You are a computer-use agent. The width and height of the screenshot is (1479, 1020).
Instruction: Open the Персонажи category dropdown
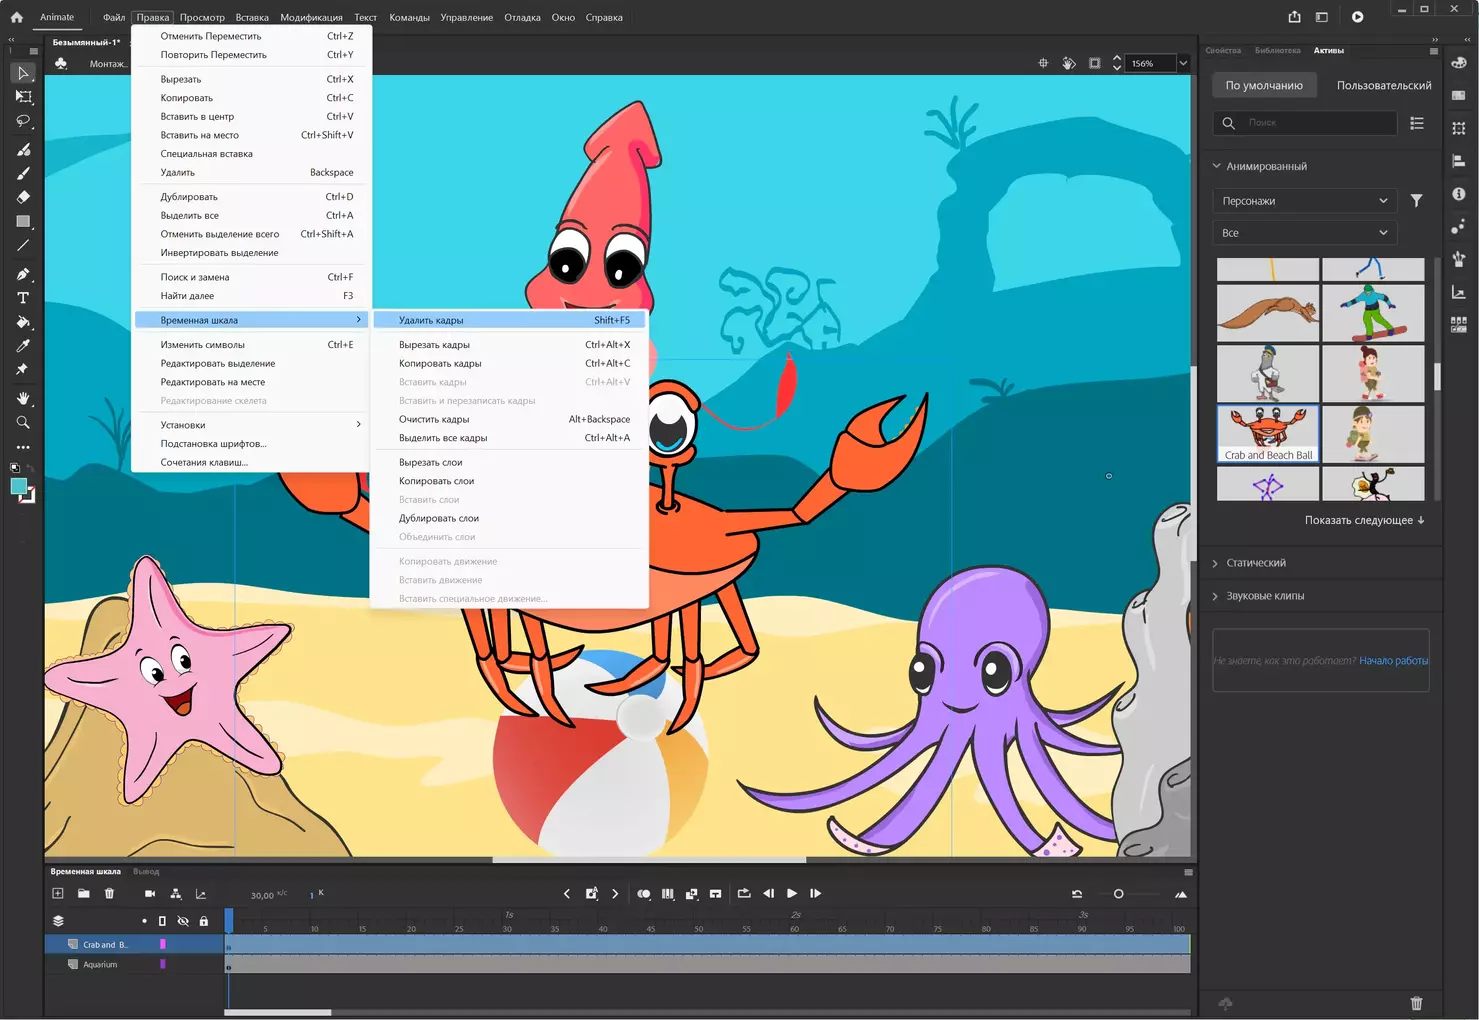[x=1304, y=201]
